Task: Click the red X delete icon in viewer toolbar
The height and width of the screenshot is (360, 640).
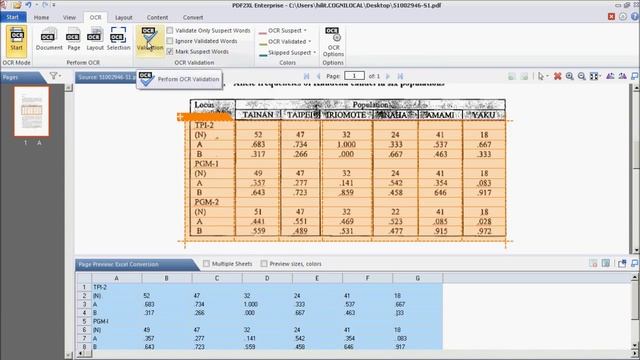Action: pos(558,76)
